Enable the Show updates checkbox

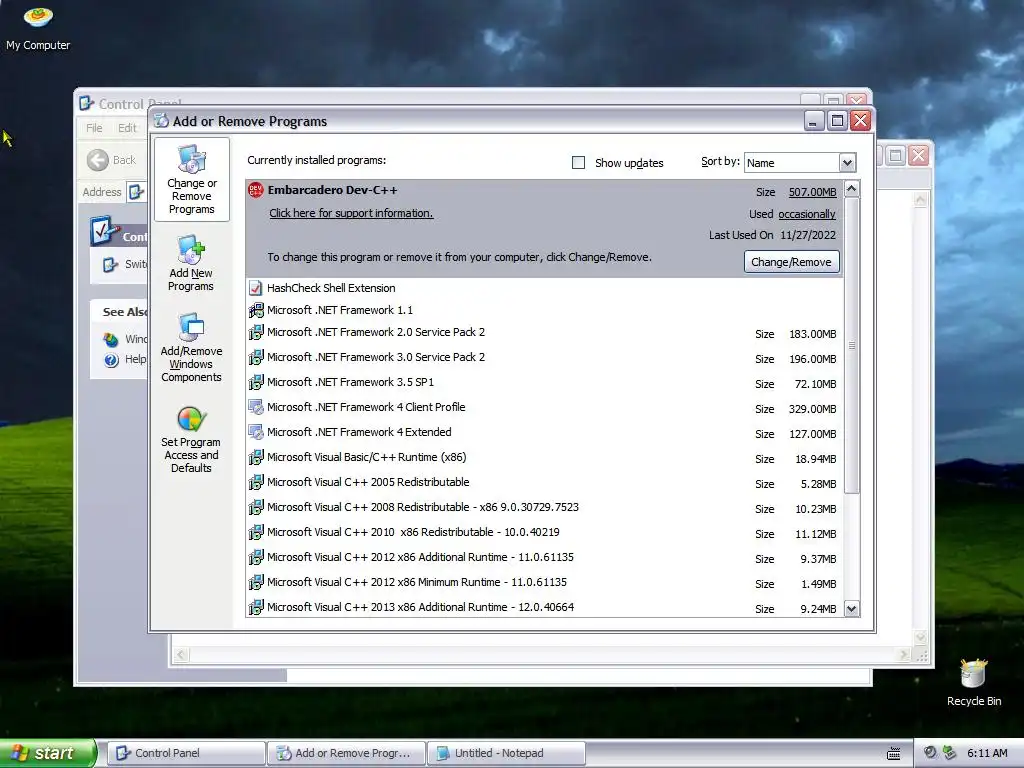click(x=578, y=163)
